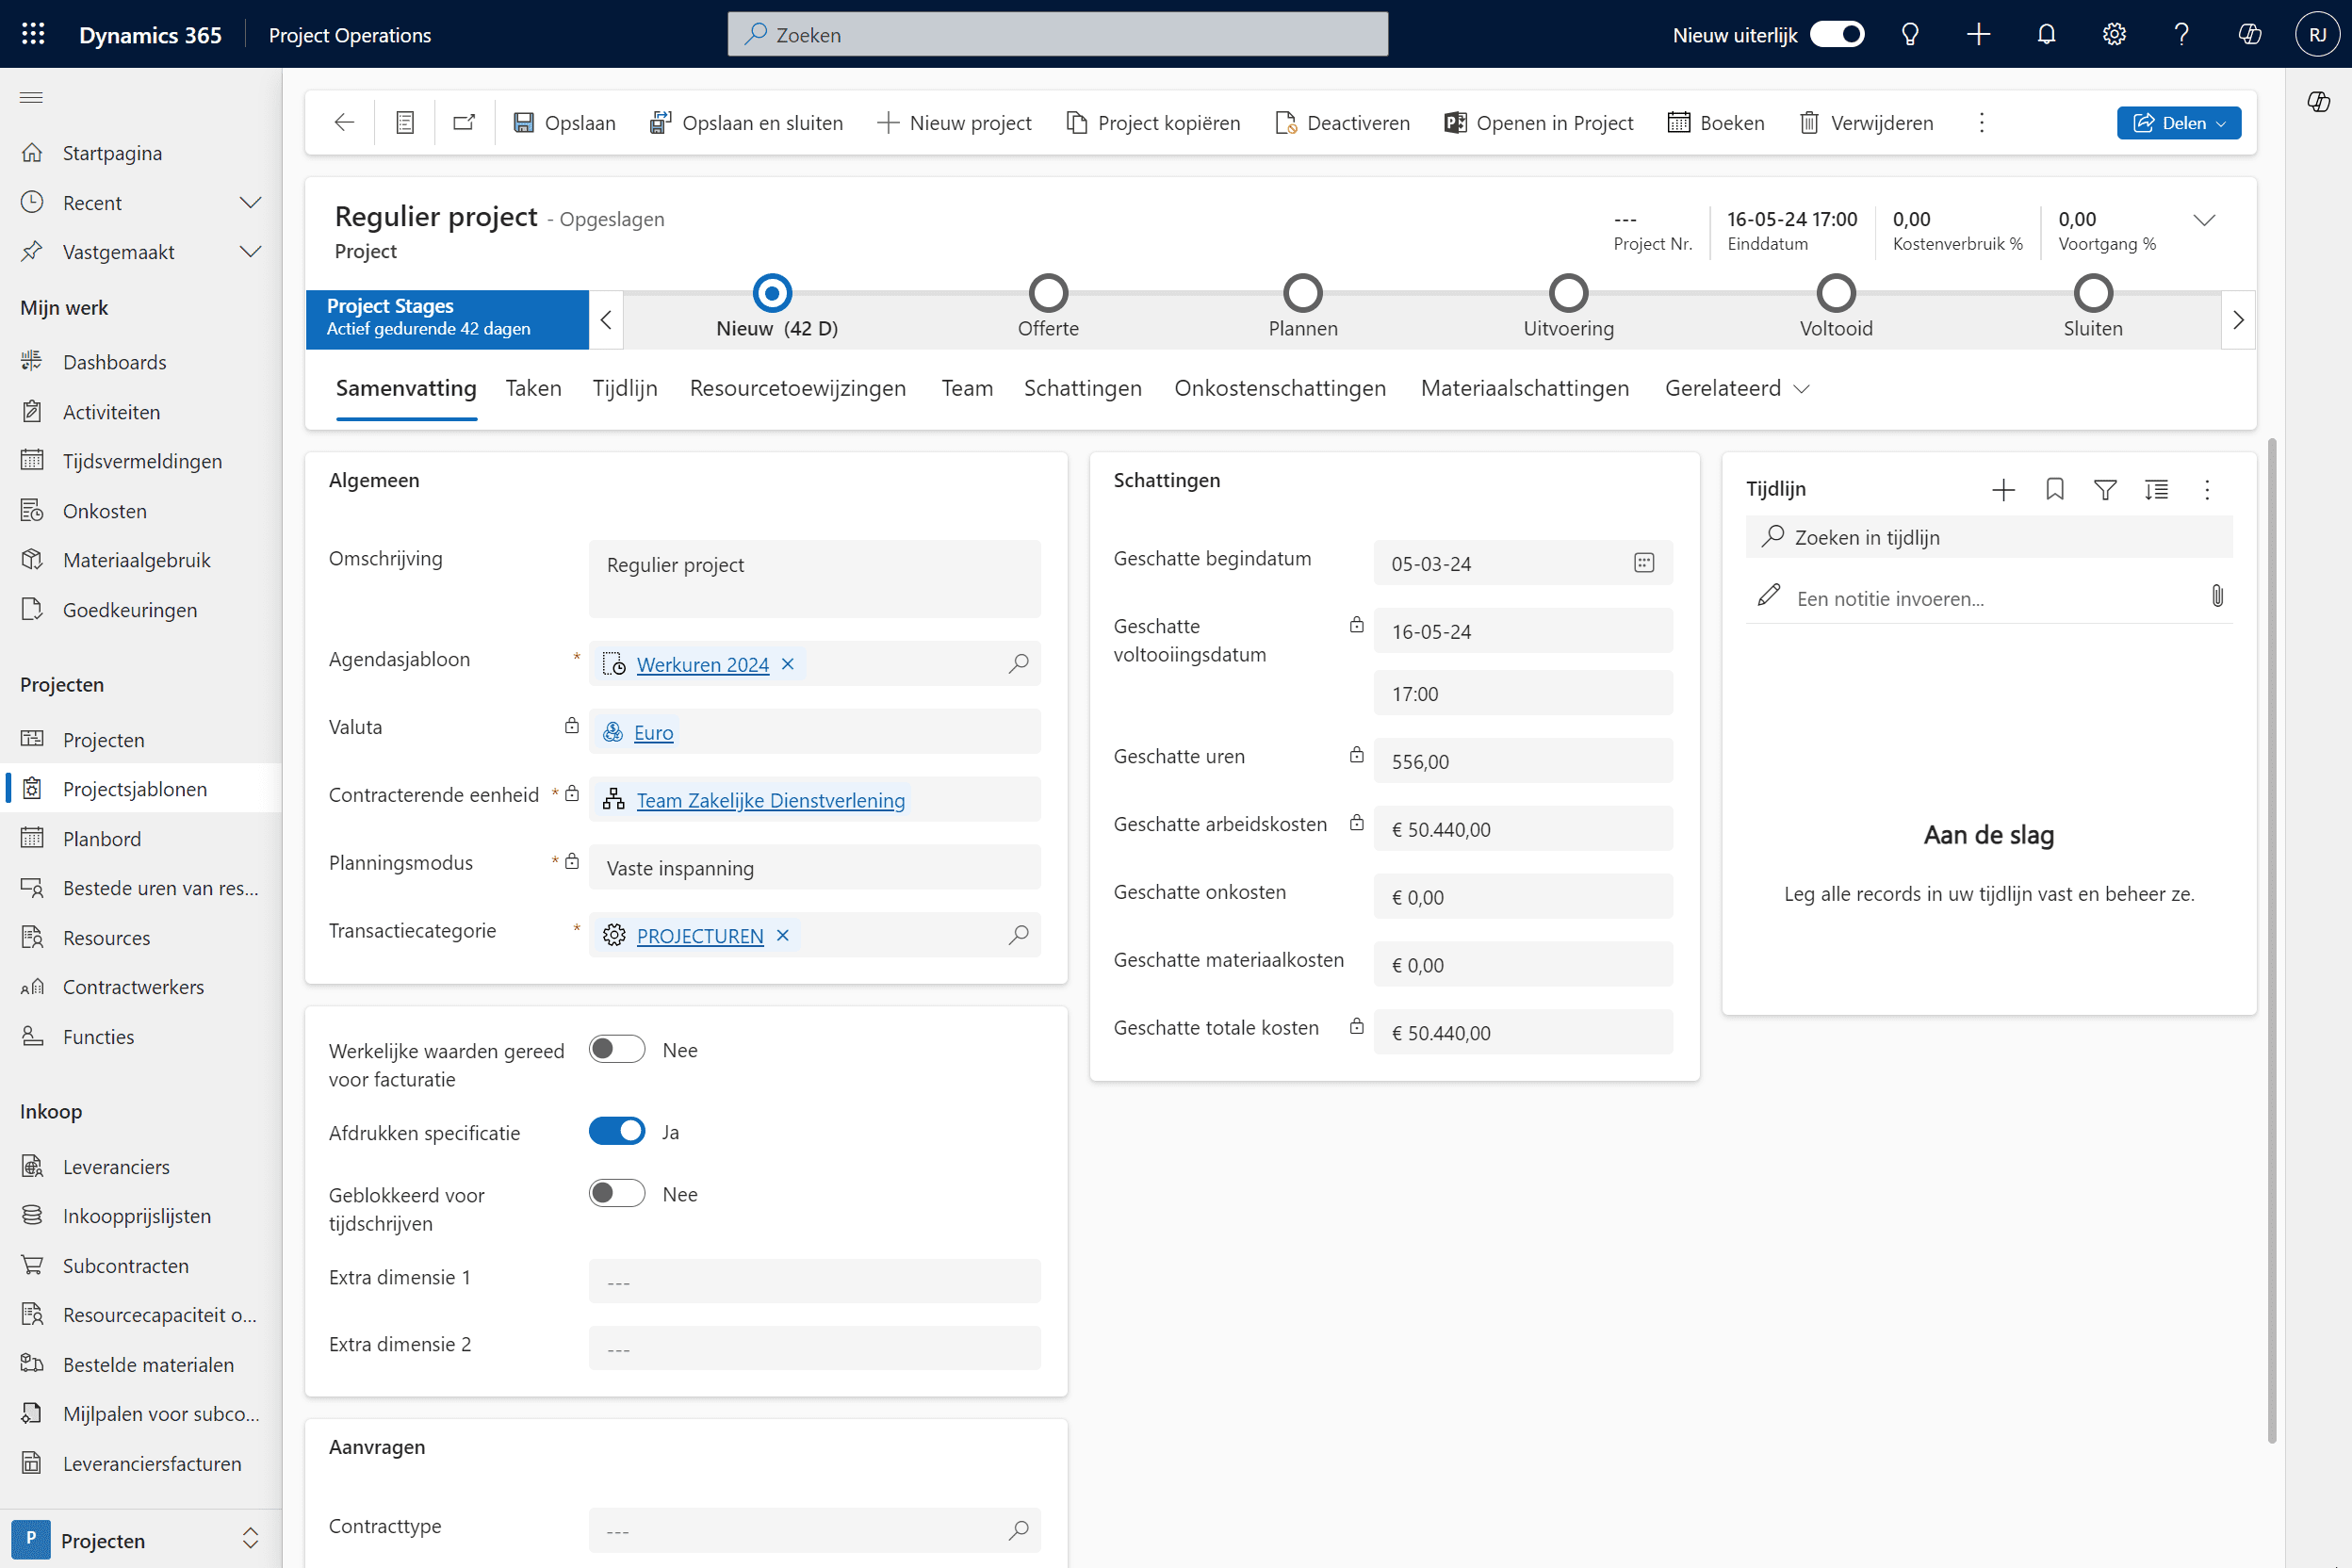Toggle Afdrukken specificatie switch
Screen dimensions: 2352x1568
click(617, 1131)
